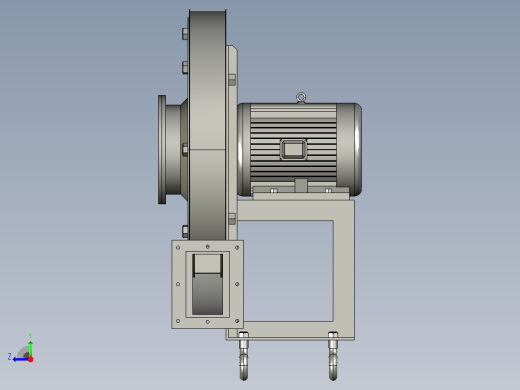The image size is (520, 390).
Task: Select the right caster wheel under frame
Action: 333,356
